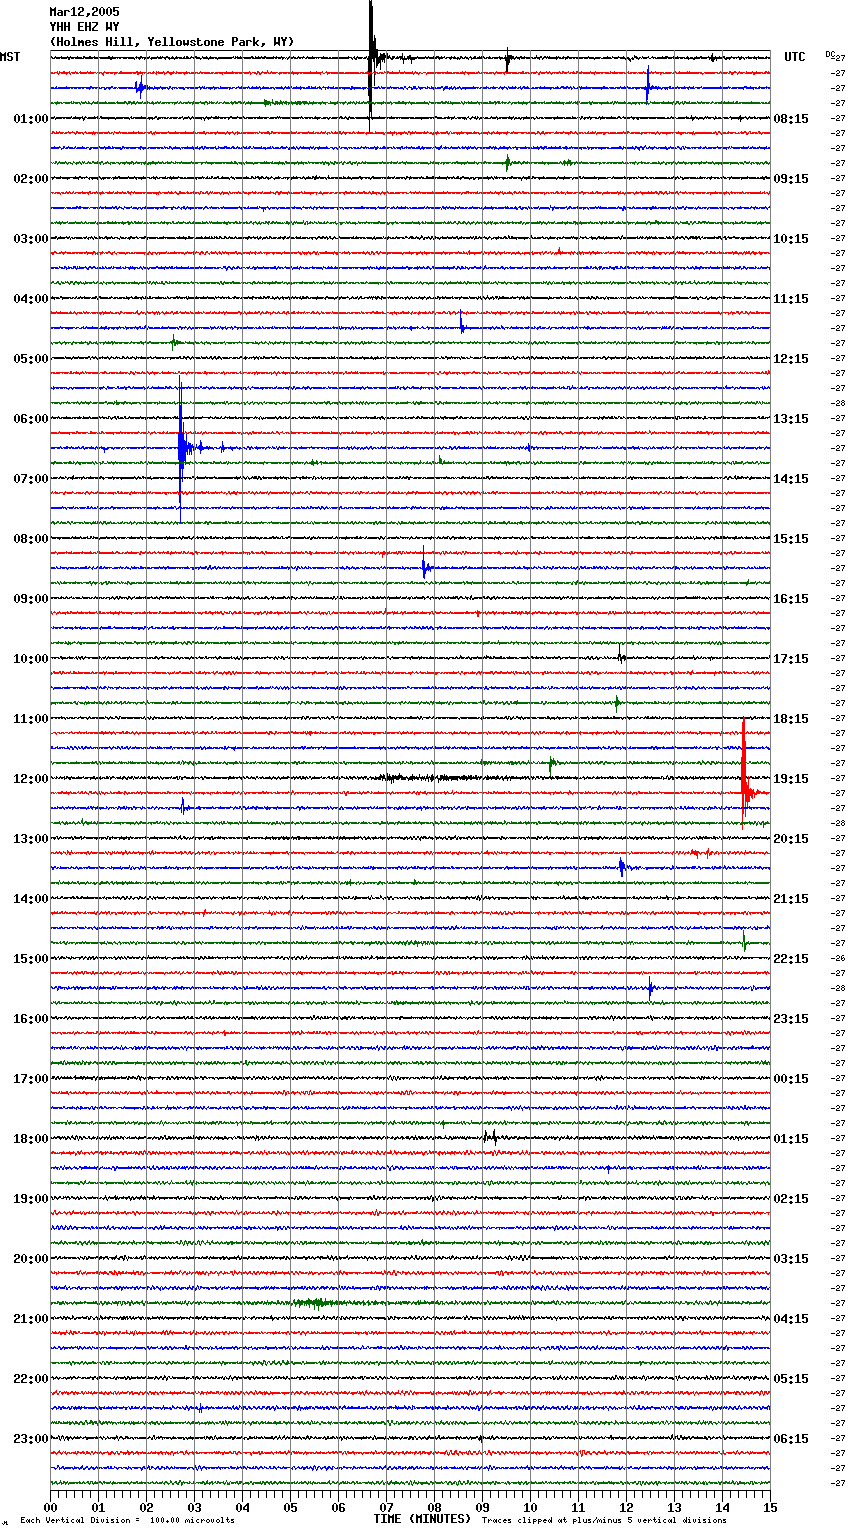Select the 16:00 MST time label

click(30, 1019)
